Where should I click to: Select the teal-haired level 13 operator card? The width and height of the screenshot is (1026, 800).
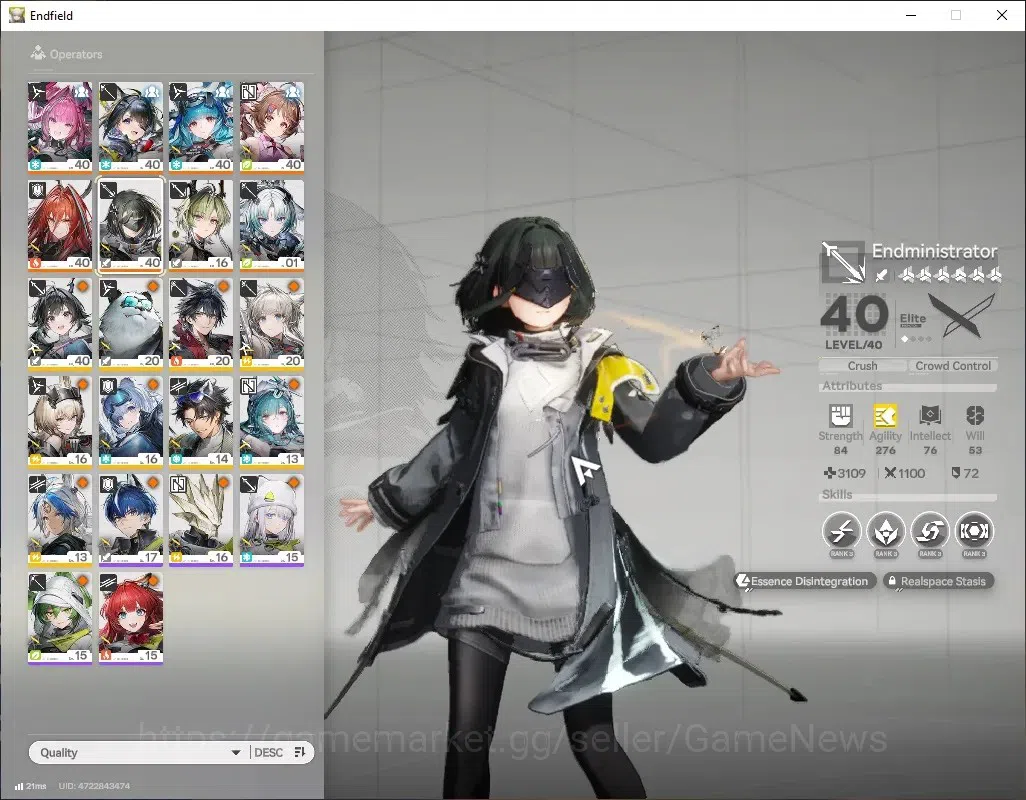(x=272, y=421)
